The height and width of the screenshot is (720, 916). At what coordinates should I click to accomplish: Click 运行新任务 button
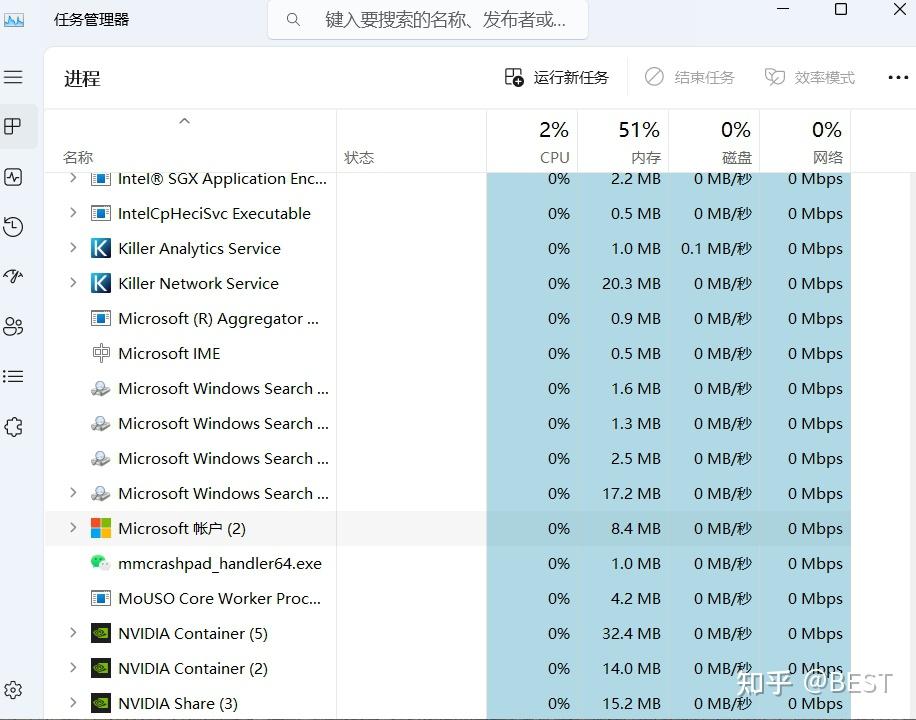click(557, 77)
